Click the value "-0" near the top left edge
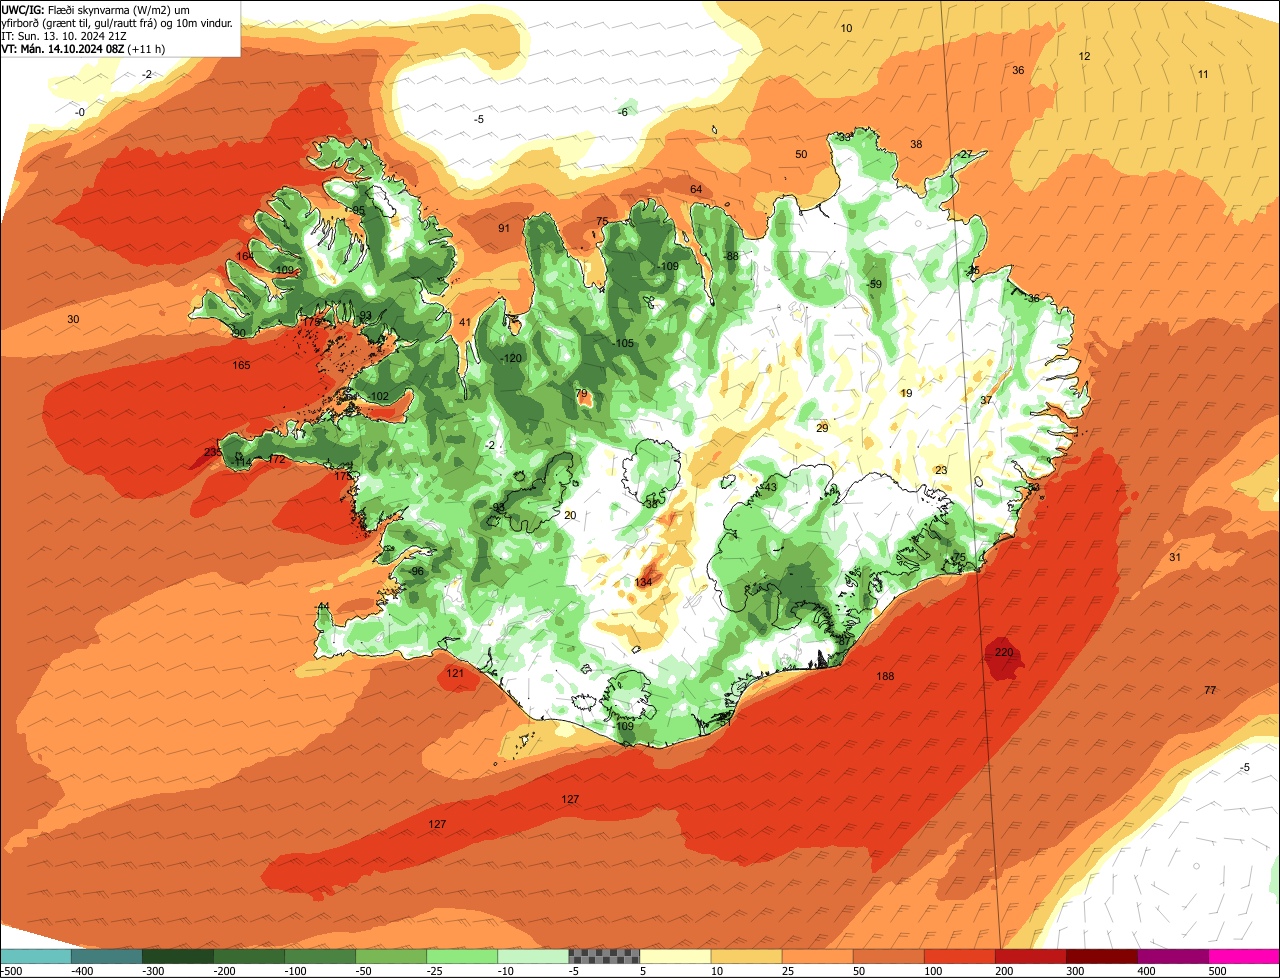The image size is (1280, 978). (80, 112)
